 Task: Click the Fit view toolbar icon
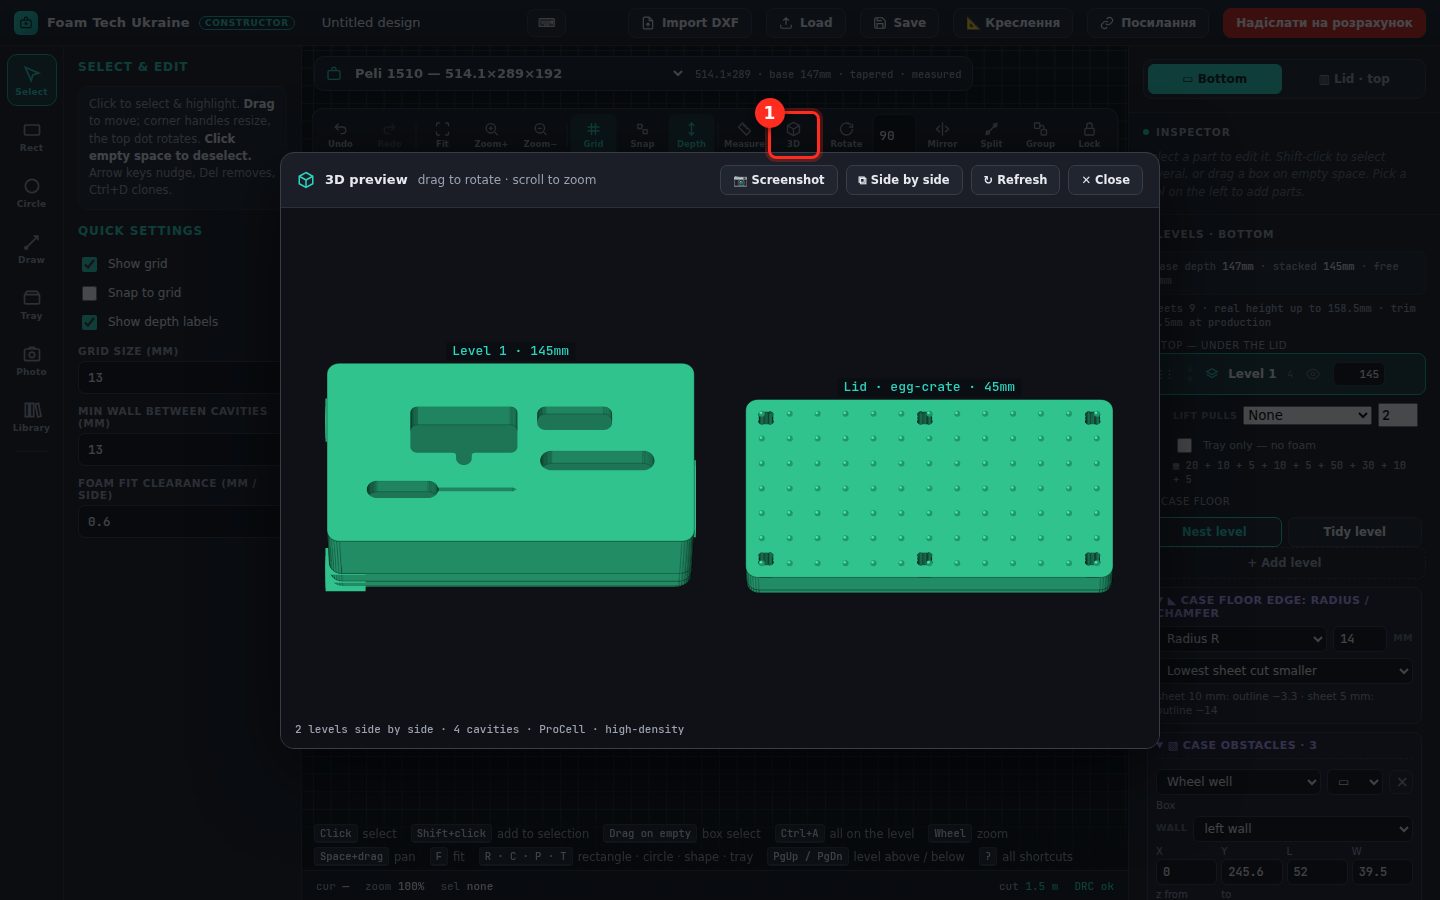[442, 134]
